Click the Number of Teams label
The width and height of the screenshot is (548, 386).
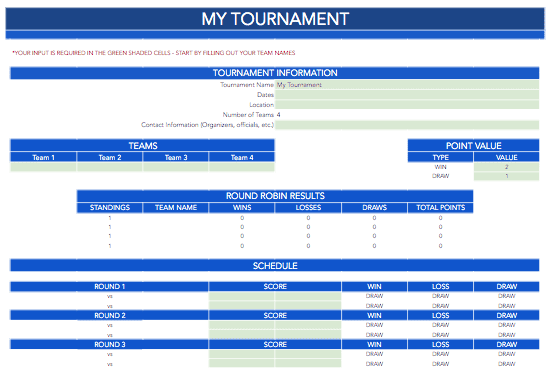click(x=248, y=115)
